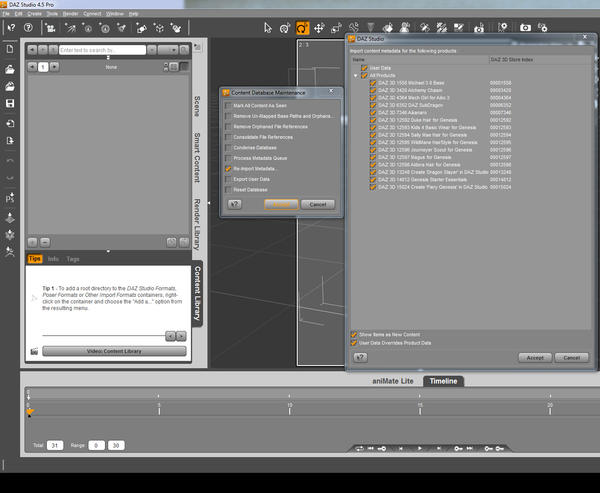600x493 pixels.
Task: Click the Render camera icon in toolbar
Action: [x=525, y=28]
